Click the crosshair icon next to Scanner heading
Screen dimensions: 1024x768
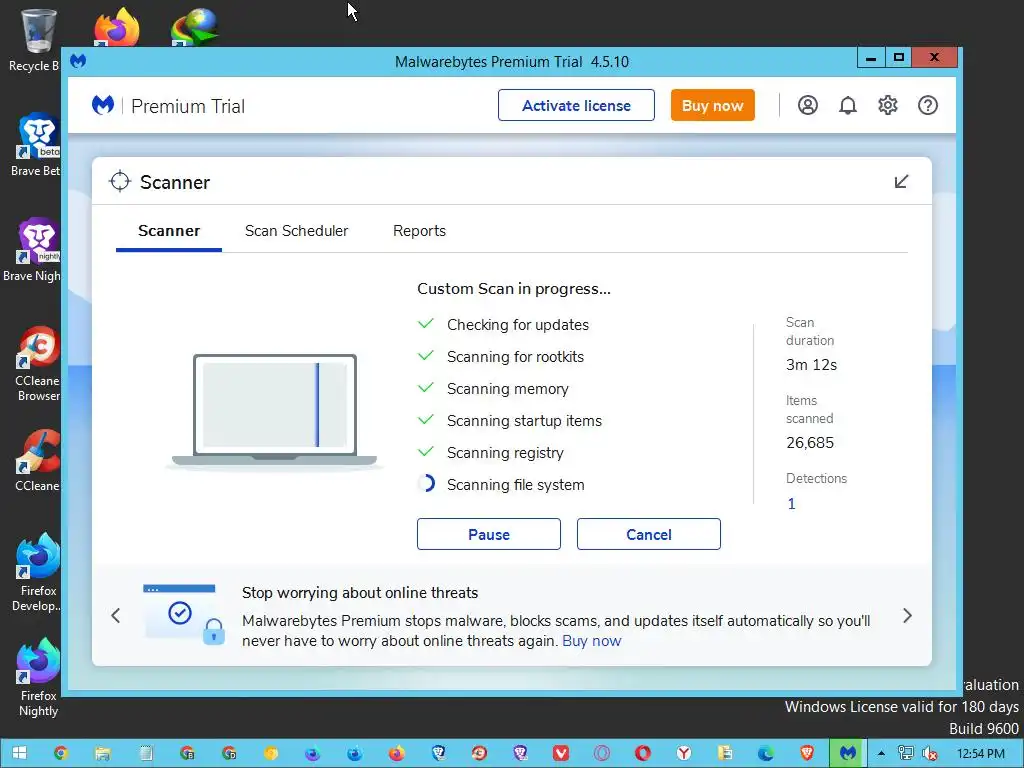tap(120, 182)
